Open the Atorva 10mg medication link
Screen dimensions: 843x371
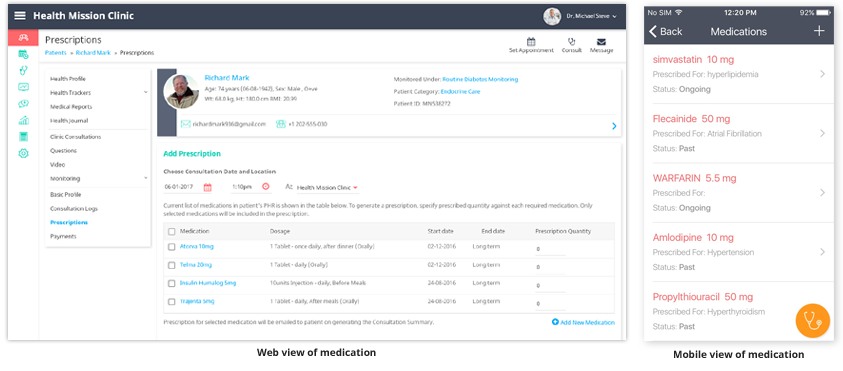point(196,246)
